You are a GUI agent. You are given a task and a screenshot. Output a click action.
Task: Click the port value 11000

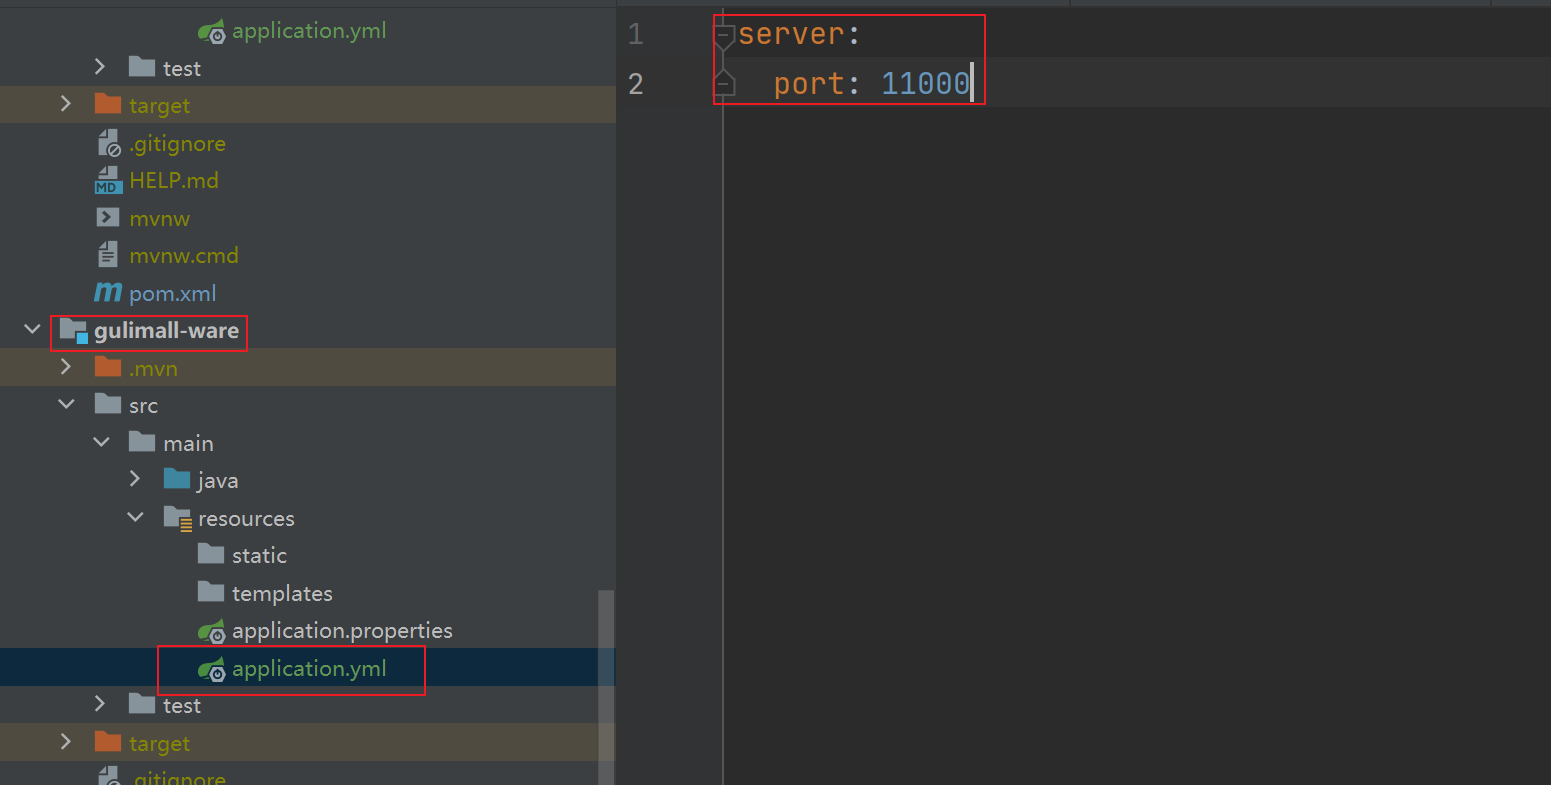(925, 83)
